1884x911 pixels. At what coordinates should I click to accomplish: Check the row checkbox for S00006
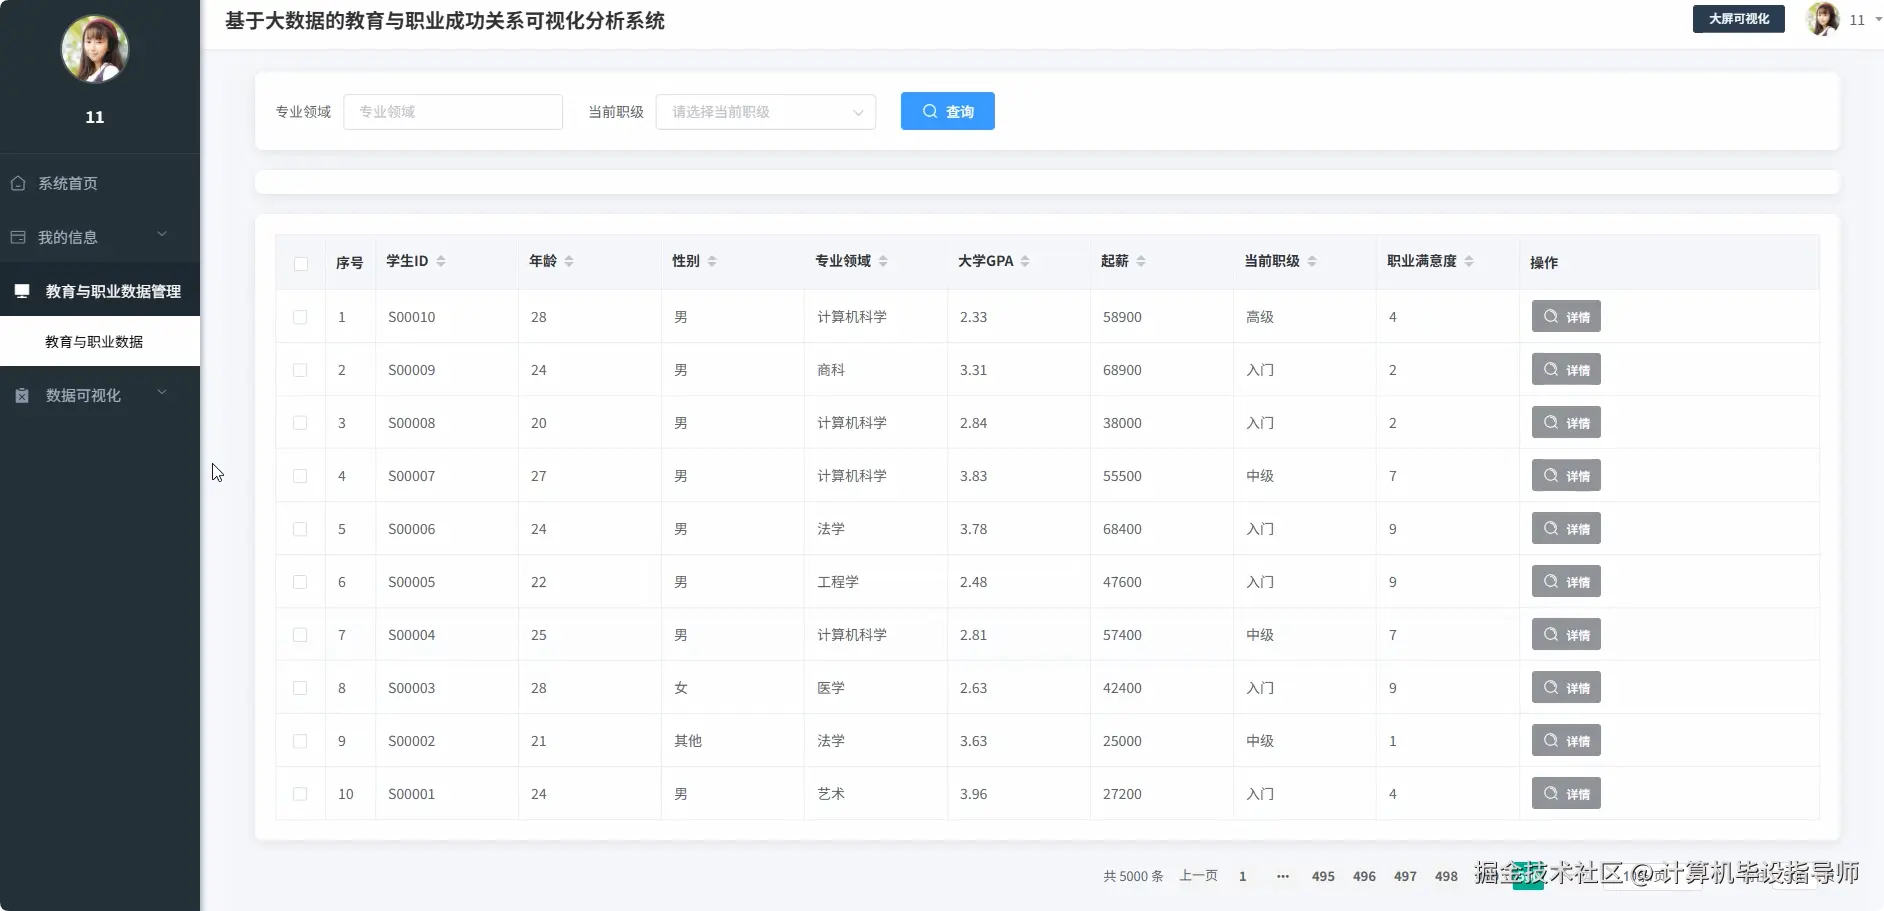pos(300,529)
